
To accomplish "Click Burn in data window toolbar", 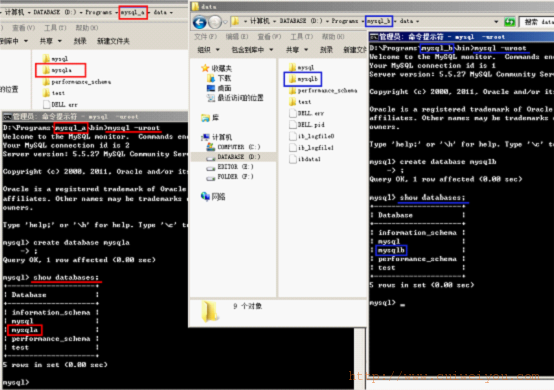I will (326, 50).
